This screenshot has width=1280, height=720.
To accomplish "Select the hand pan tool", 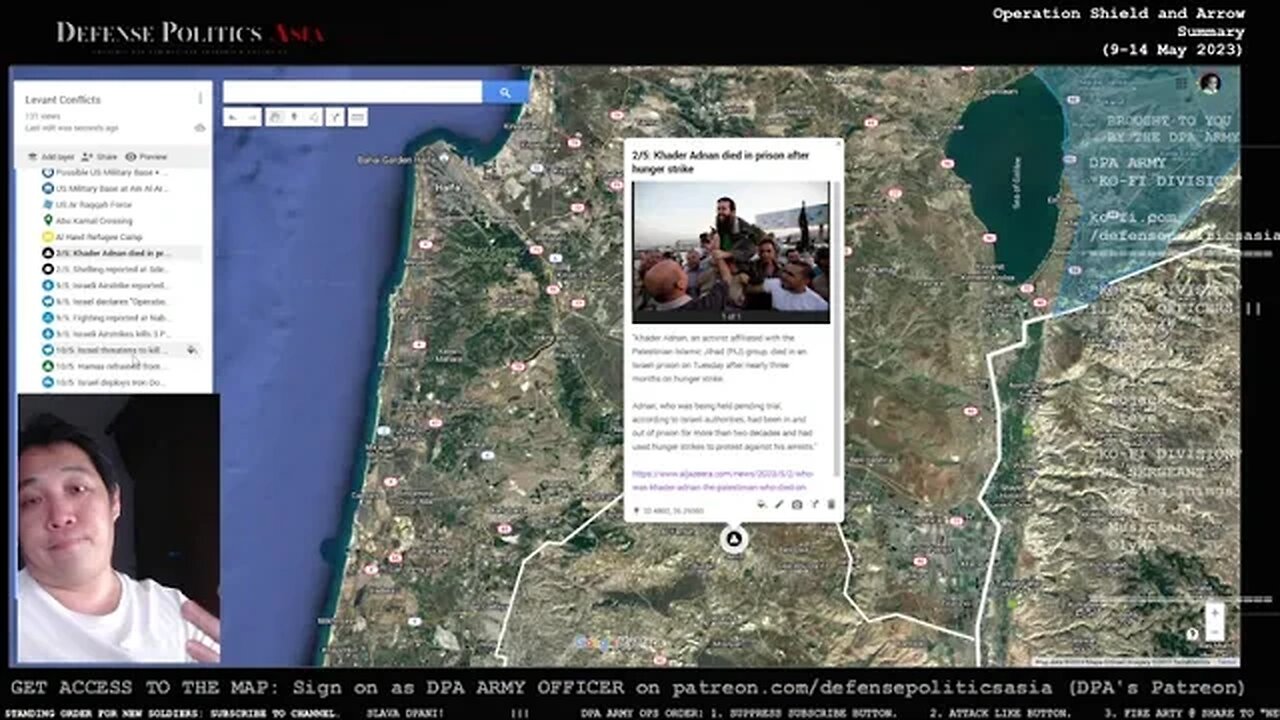I will (x=275, y=117).
